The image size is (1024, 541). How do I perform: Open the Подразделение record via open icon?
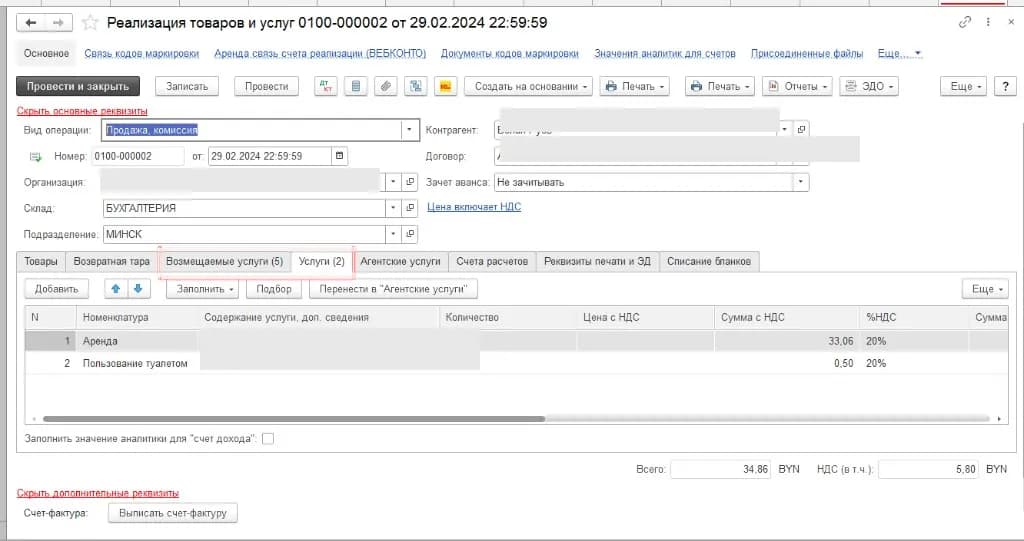[x=410, y=234]
